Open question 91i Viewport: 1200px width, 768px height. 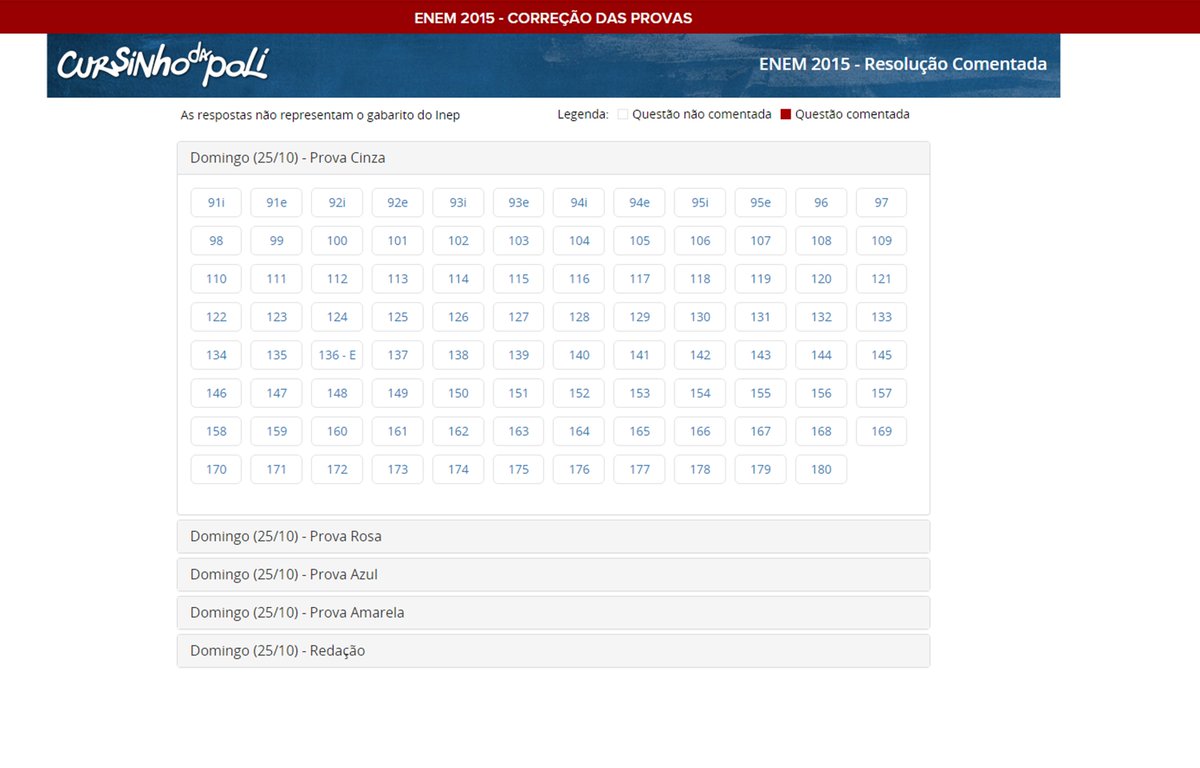pos(216,202)
